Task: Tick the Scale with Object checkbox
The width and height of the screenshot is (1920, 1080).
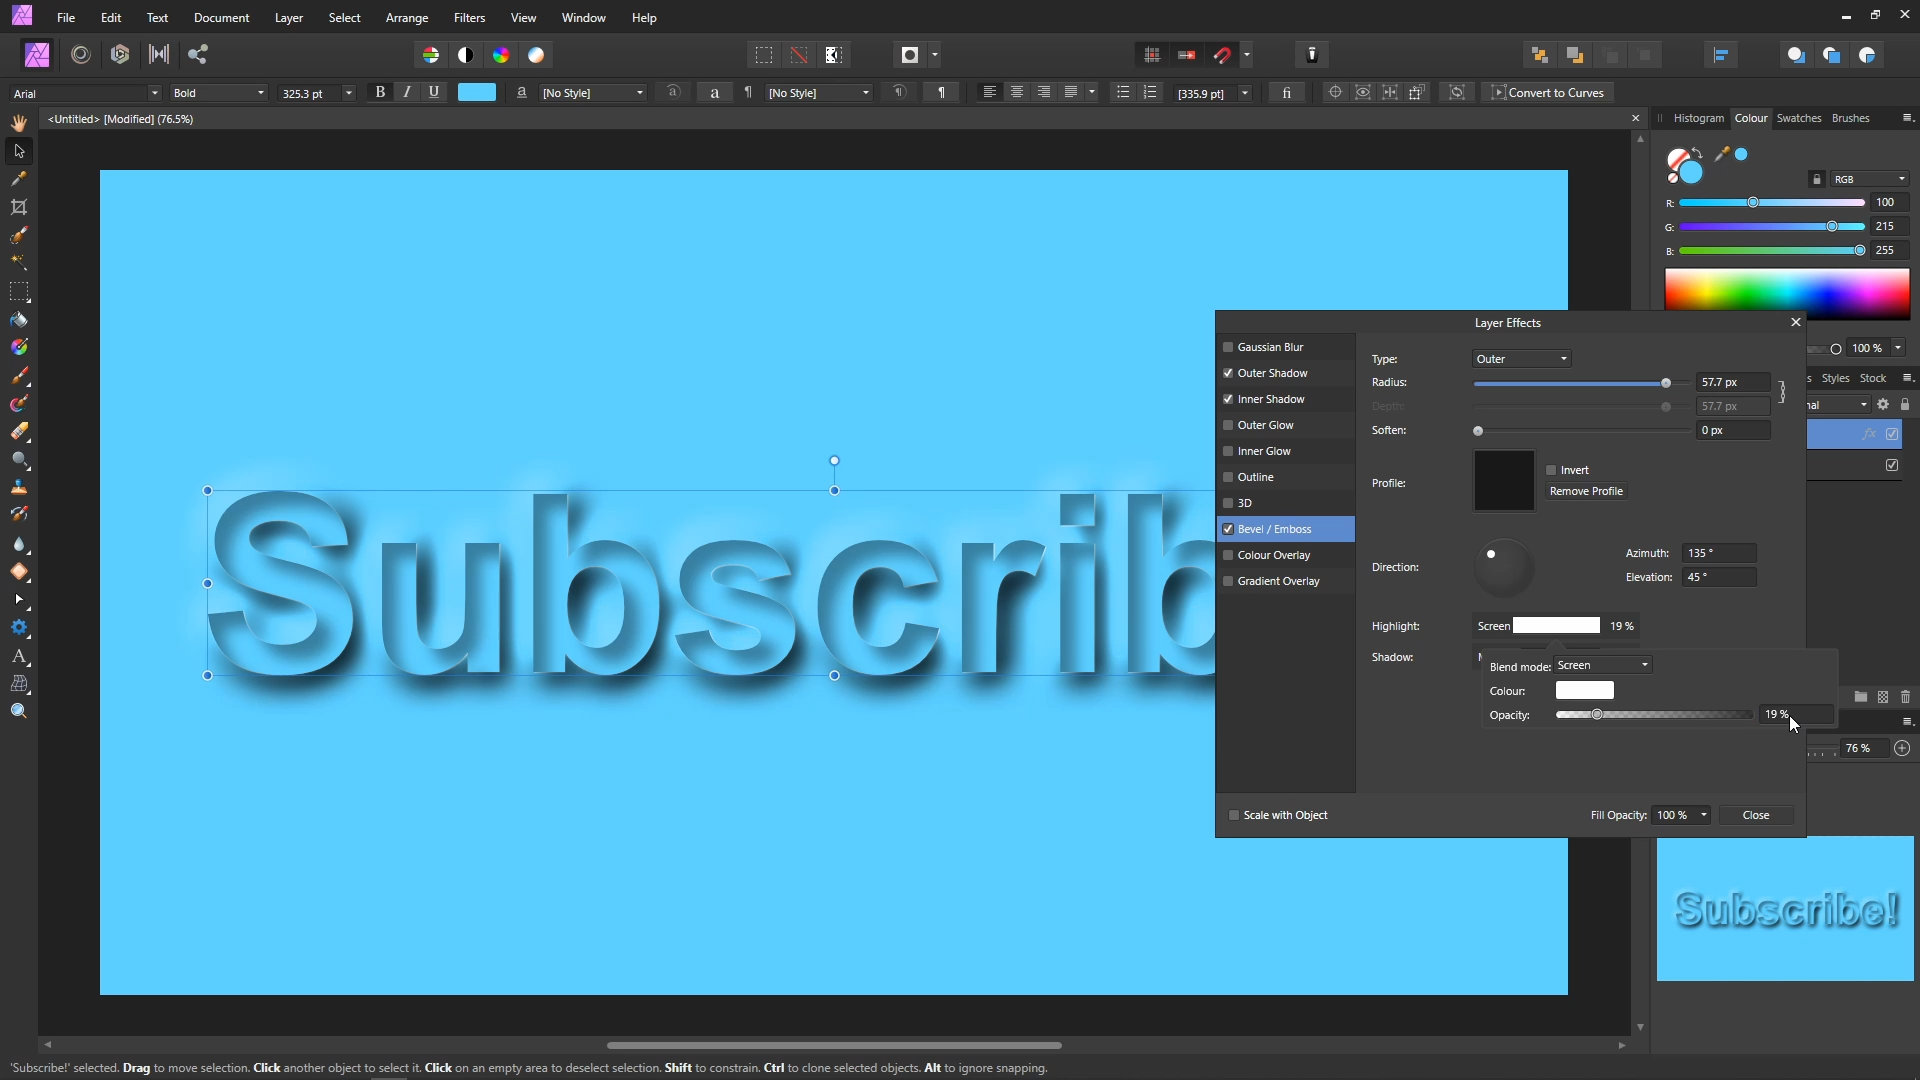Action: pos(1234,815)
